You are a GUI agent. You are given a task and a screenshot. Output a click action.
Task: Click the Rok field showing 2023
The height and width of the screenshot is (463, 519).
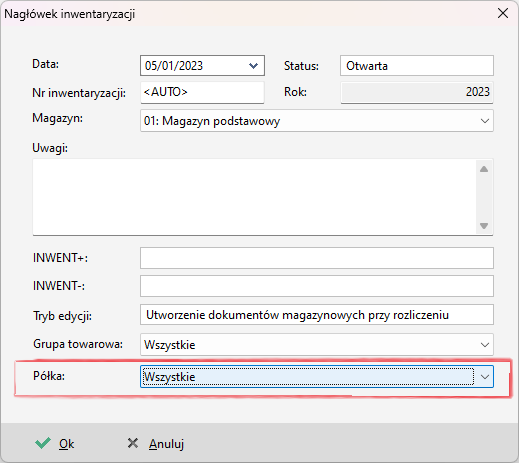pos(417,92)
